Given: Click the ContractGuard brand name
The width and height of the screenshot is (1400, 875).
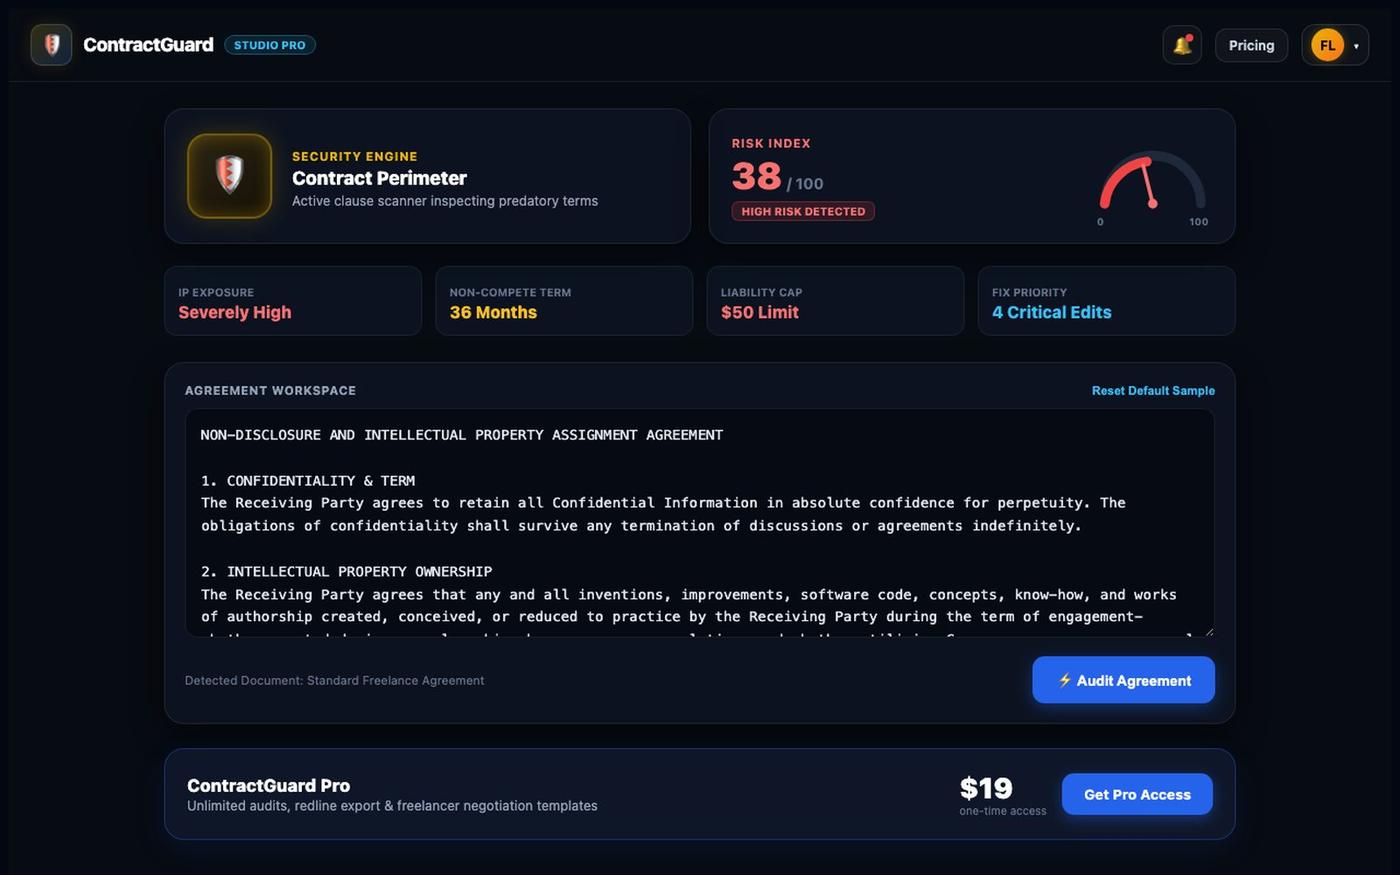Looking at the screenshot, I should pos(148,45).
